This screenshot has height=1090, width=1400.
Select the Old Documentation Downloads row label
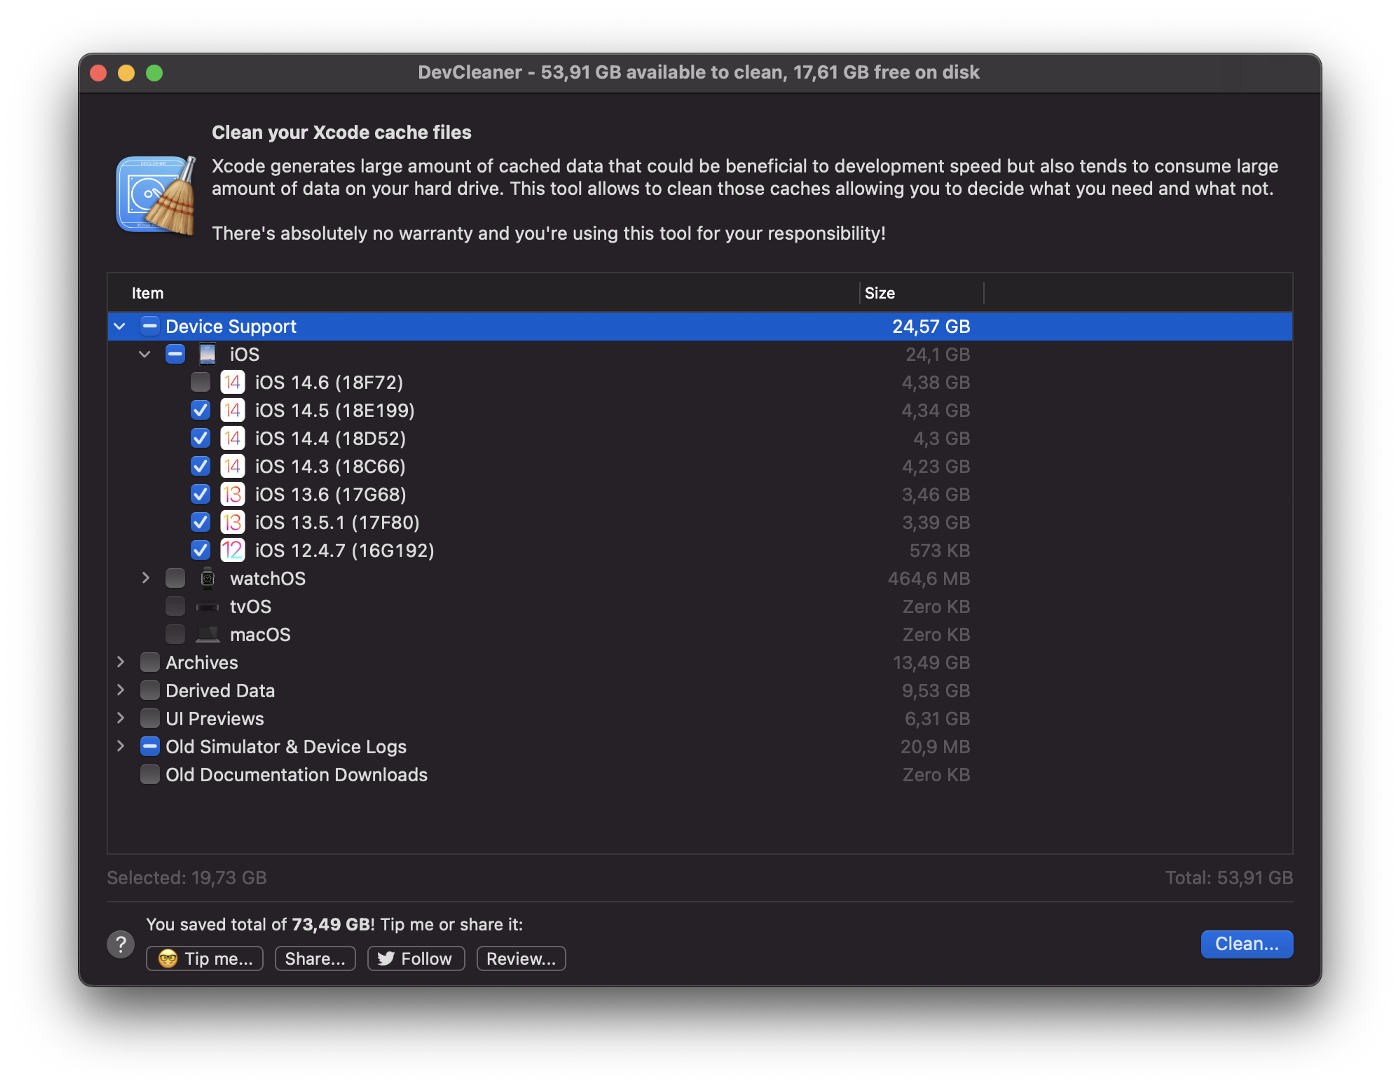297,774
